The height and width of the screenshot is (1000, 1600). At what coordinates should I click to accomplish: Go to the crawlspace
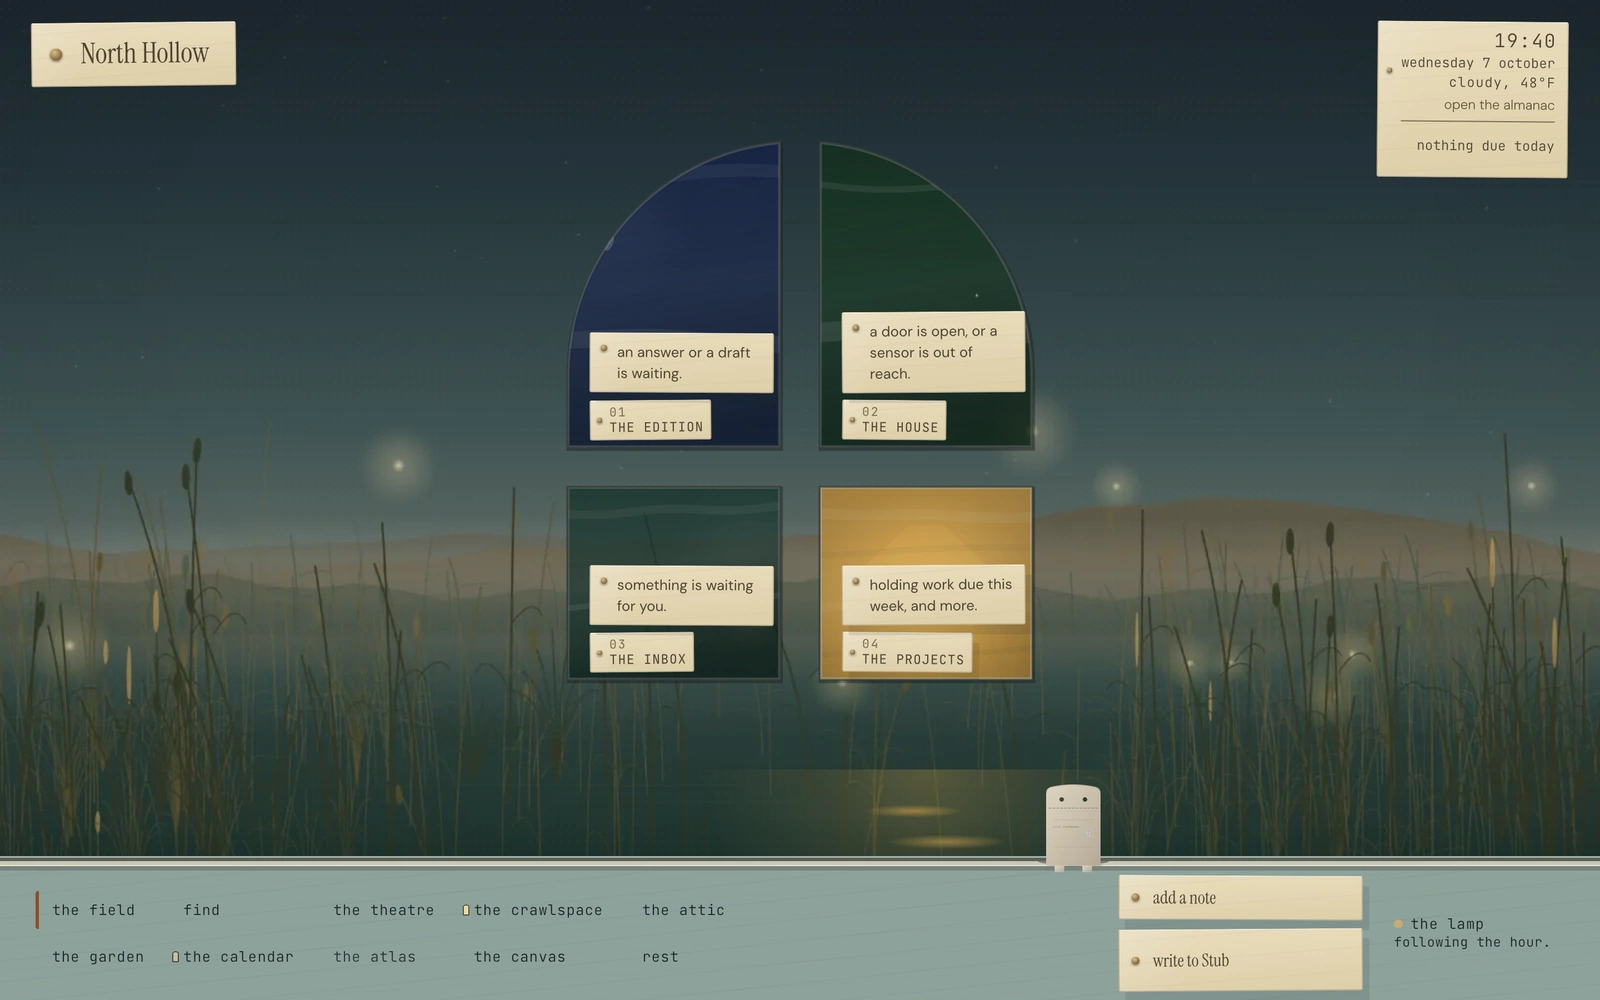[x=538, y=910]
